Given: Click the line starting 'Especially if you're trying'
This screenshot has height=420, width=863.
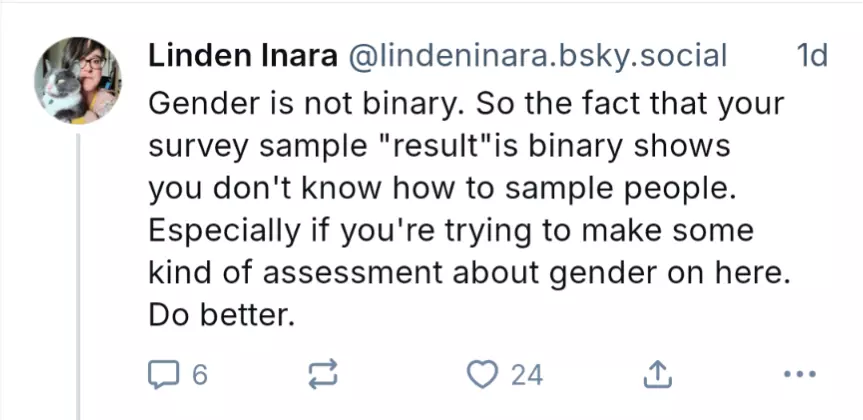Looking at the screenshot, I should point(450,230).
